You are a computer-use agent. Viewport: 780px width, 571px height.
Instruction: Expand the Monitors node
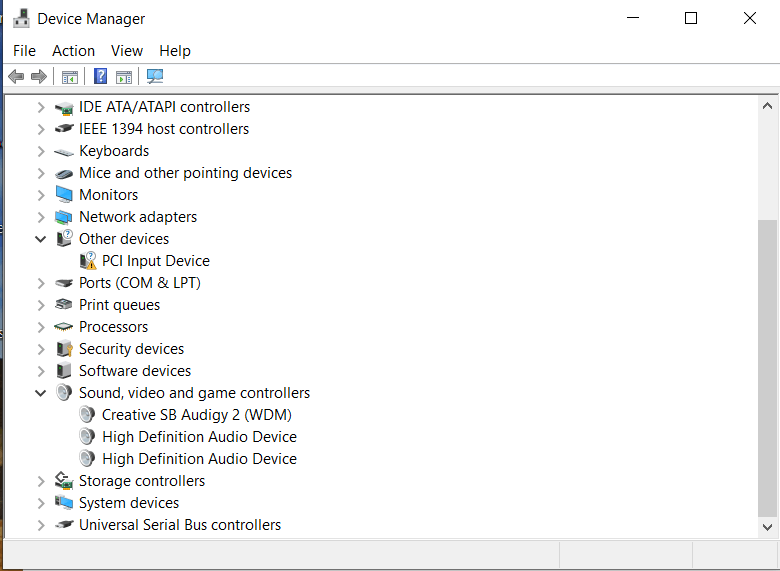point(41,195)
